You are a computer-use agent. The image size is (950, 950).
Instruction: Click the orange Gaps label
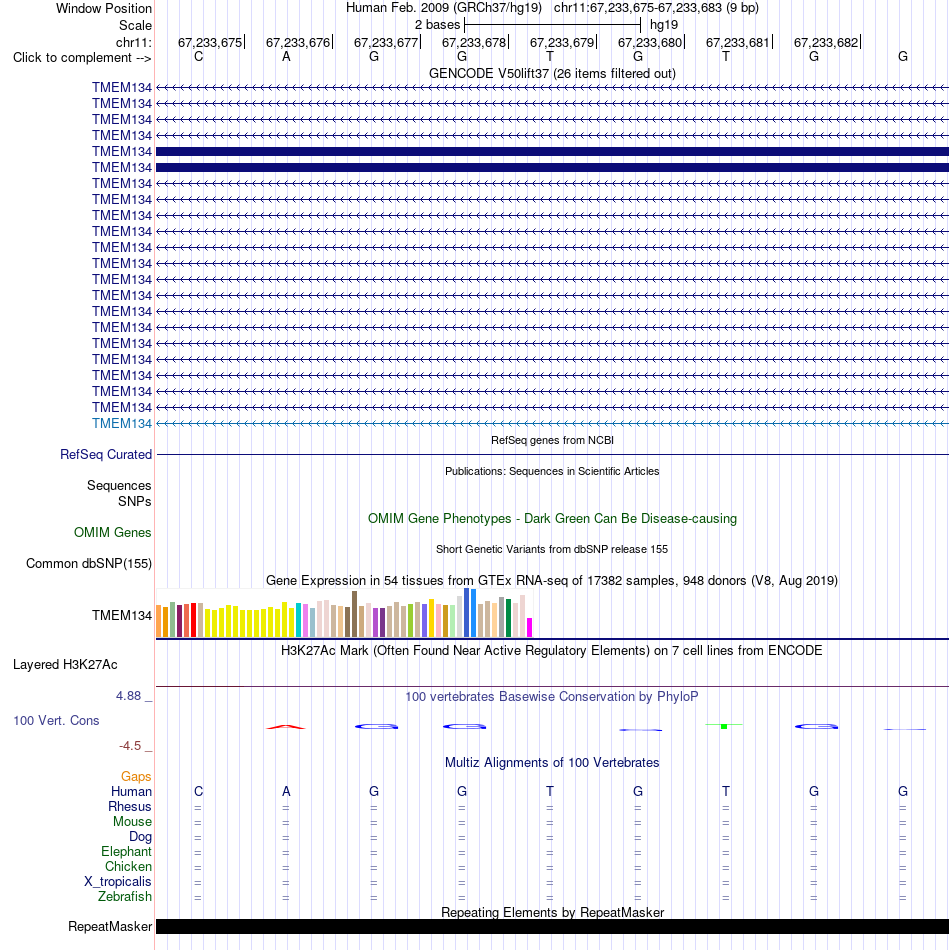click(x=136, y=777)
